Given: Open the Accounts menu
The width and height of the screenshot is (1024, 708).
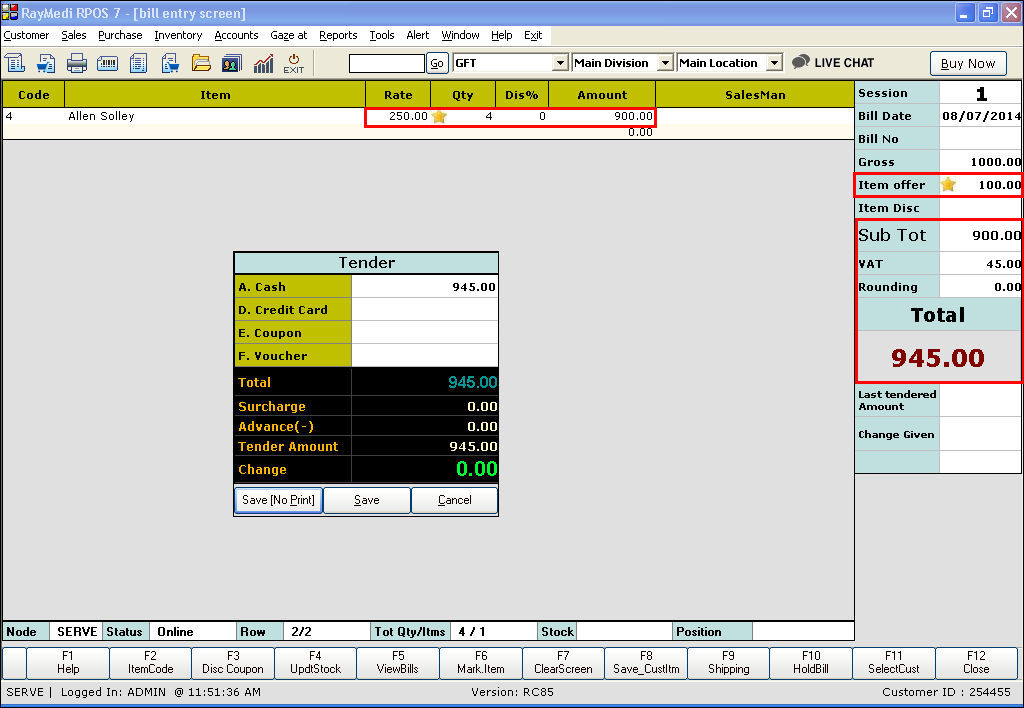Looking at the screenshot, I should [x=236, y=35].
